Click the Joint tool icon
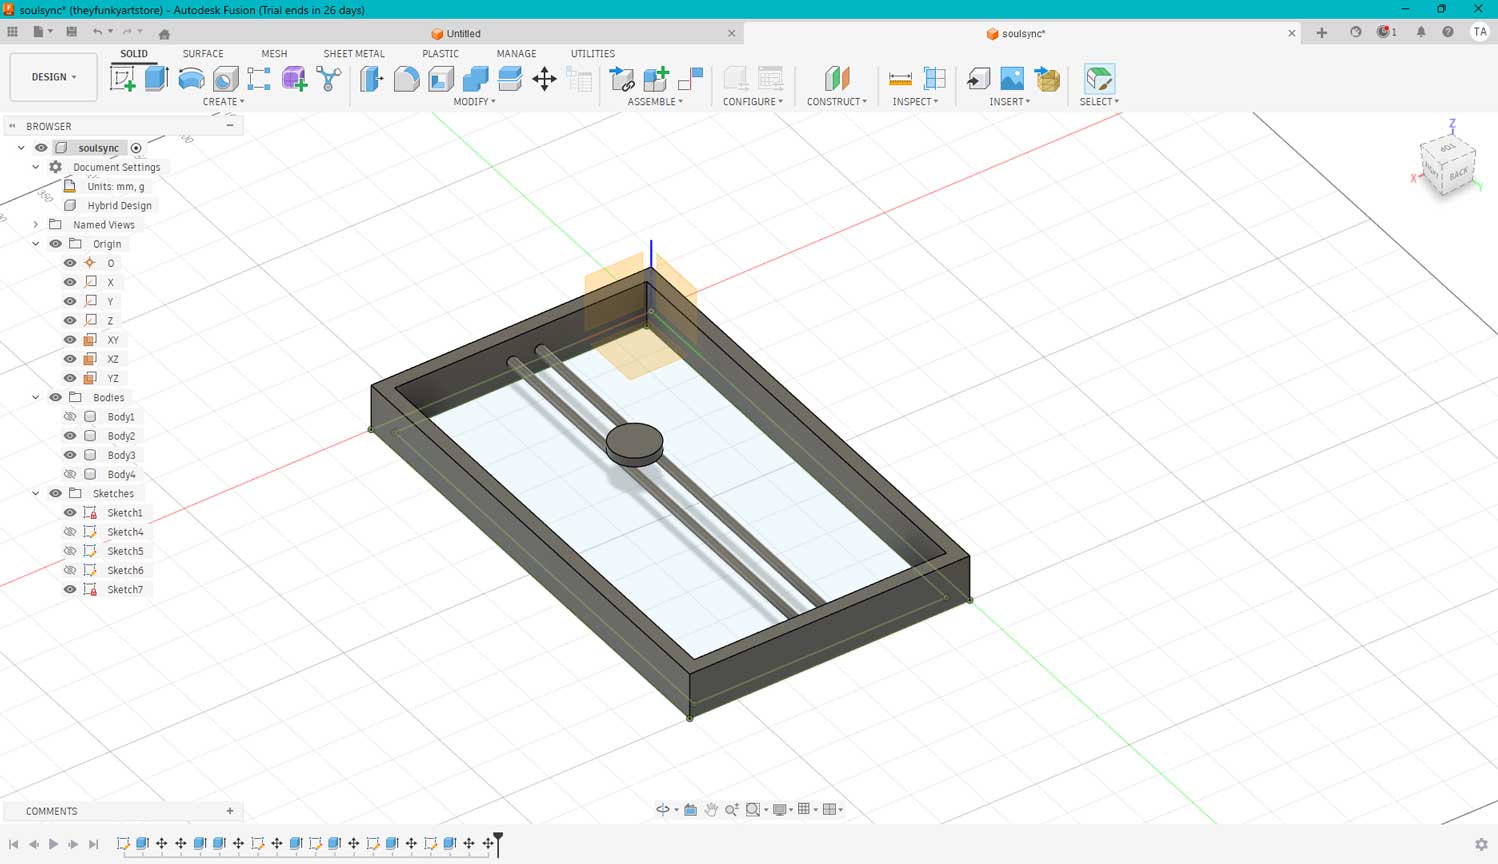Image resolution: width=1498 pixels, height=864 pixels. 622,79
